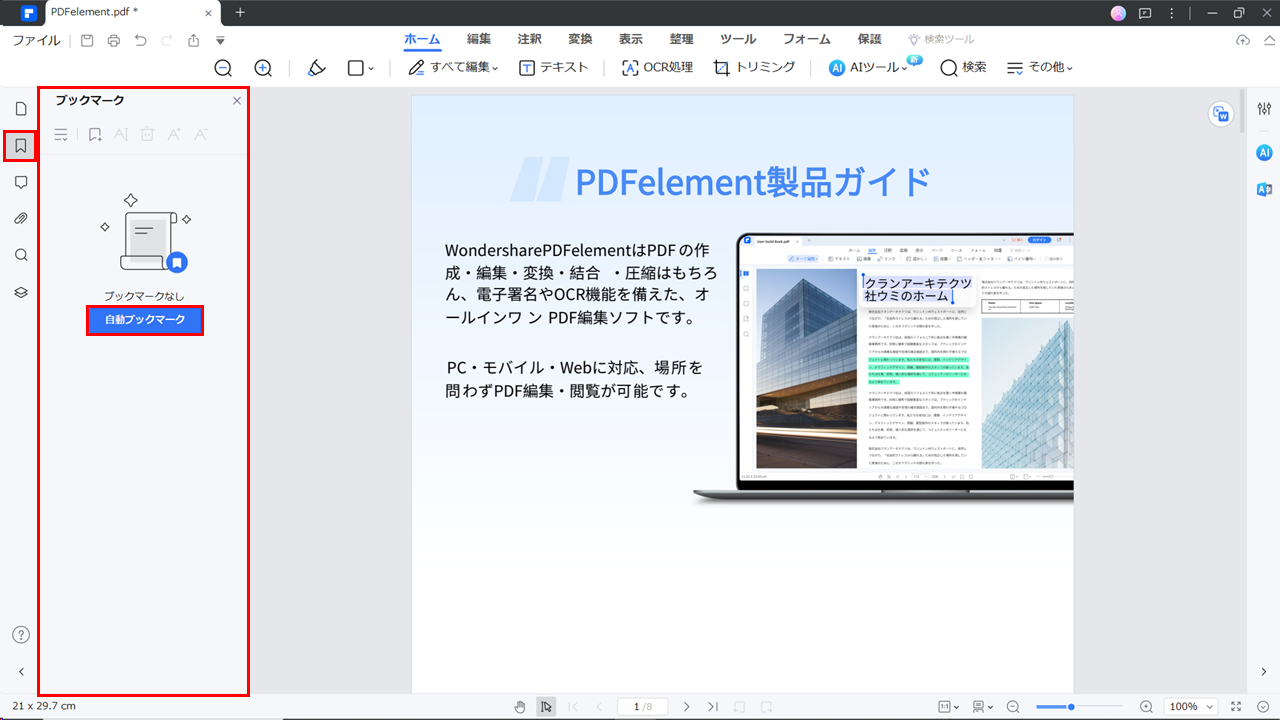Click the テキスト tool
This screenshot has height=720, width=1280.
pyautogui.click(x=554, y=68)
